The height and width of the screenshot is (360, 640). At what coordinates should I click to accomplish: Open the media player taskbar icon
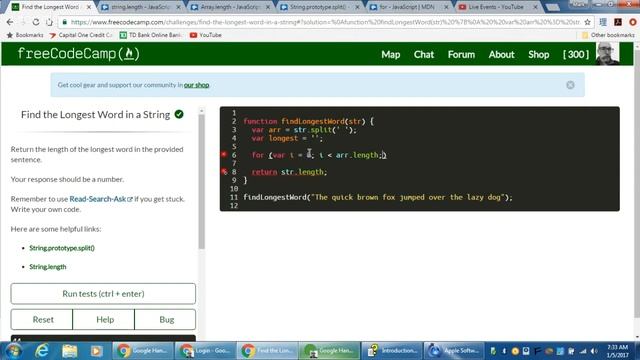(x=97, y=351)
